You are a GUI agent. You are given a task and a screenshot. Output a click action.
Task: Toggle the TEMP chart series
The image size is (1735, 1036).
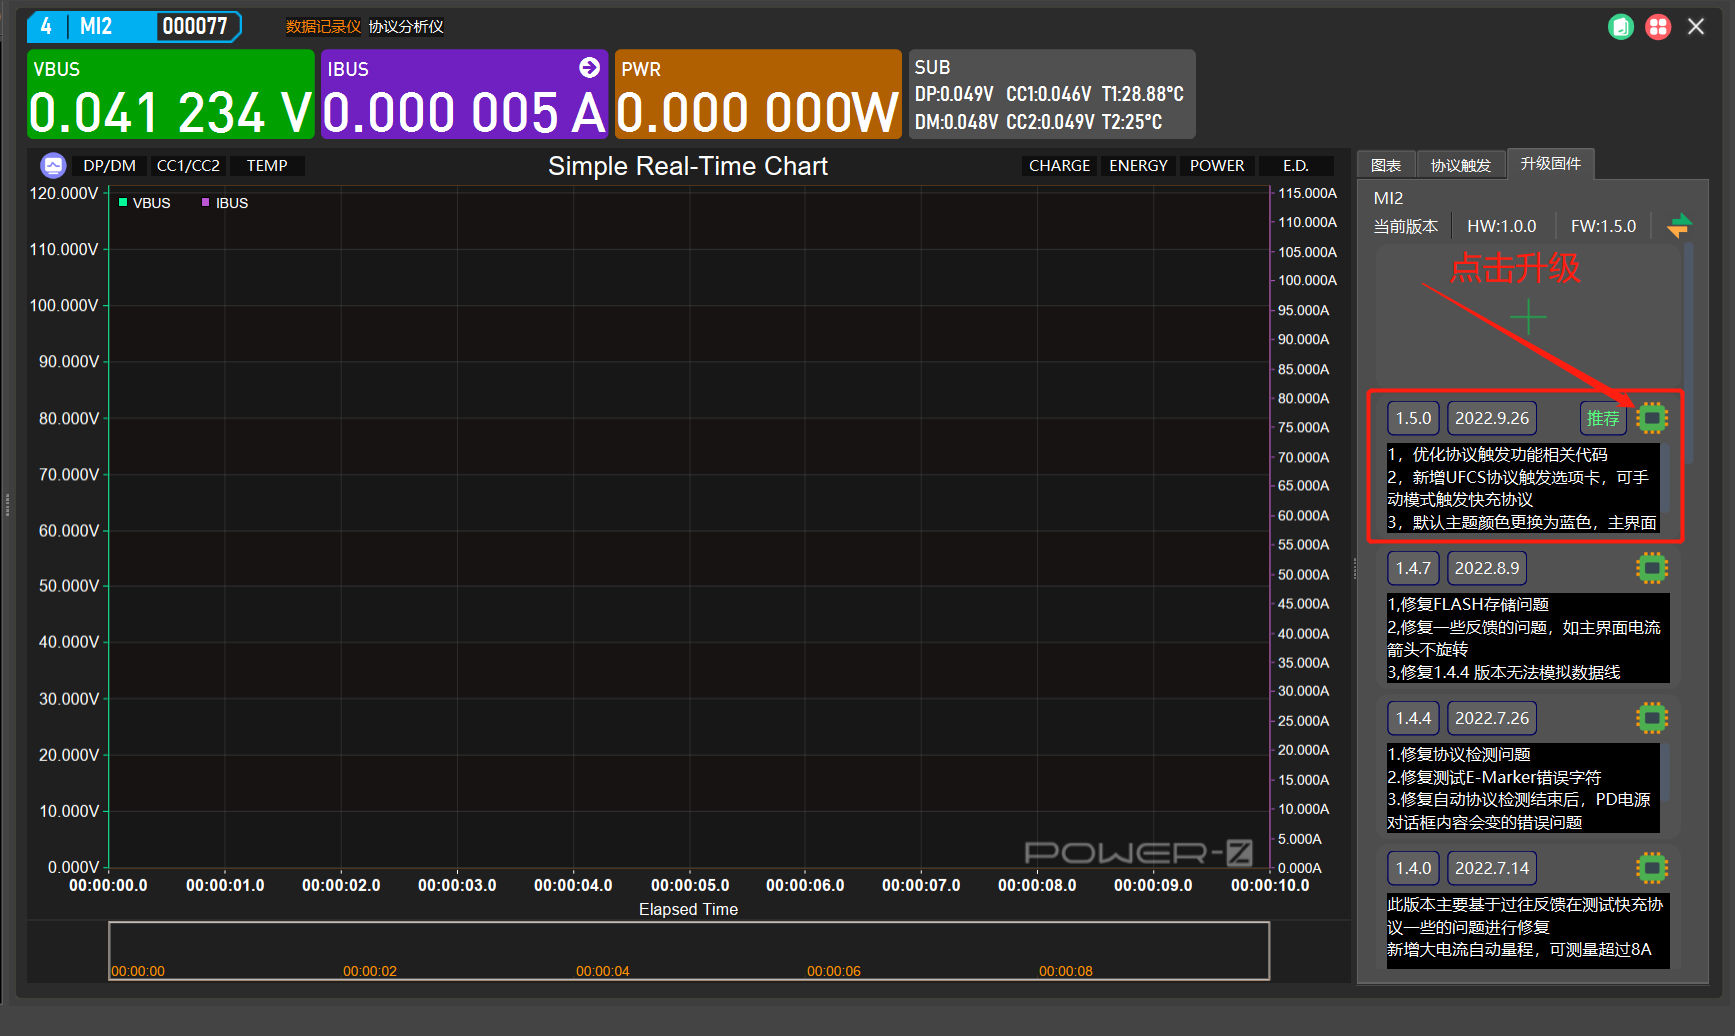pyautogui.click(x=267, y=166)
